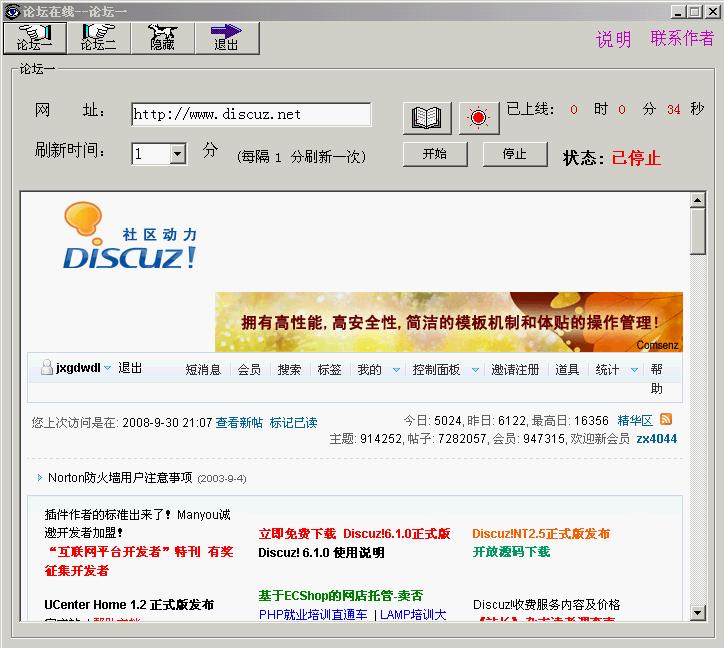Click the 停止 stop button
The image size is (724, 648).
515,154
